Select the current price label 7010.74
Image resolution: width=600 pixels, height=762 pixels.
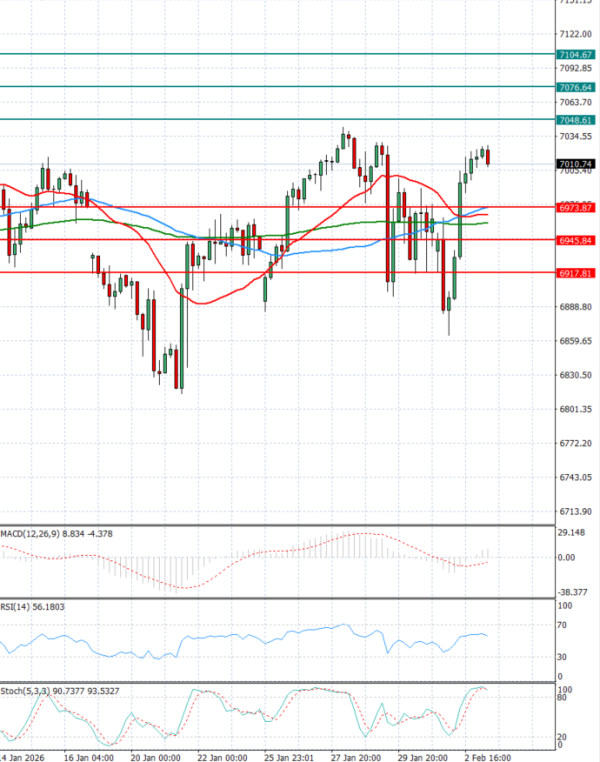click(x=578, y=163)
